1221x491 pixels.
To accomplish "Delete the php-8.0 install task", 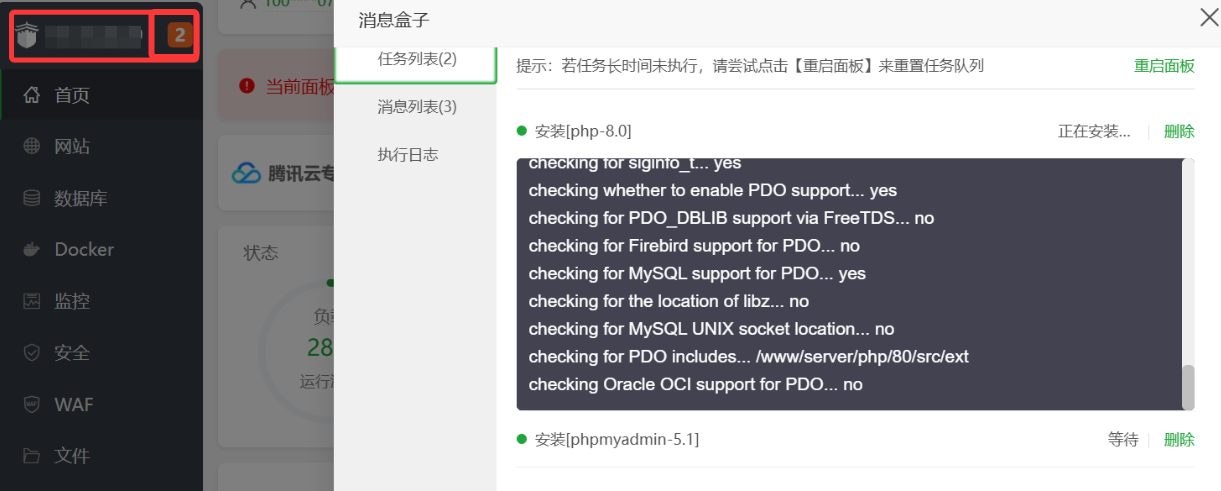I will click(x=1179, y=132).
